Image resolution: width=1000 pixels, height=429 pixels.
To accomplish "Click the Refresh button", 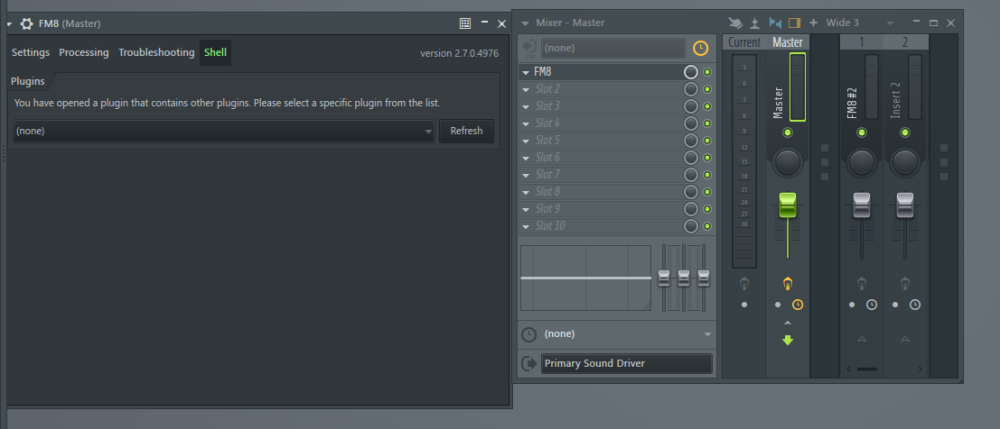I will coord(466,131).
